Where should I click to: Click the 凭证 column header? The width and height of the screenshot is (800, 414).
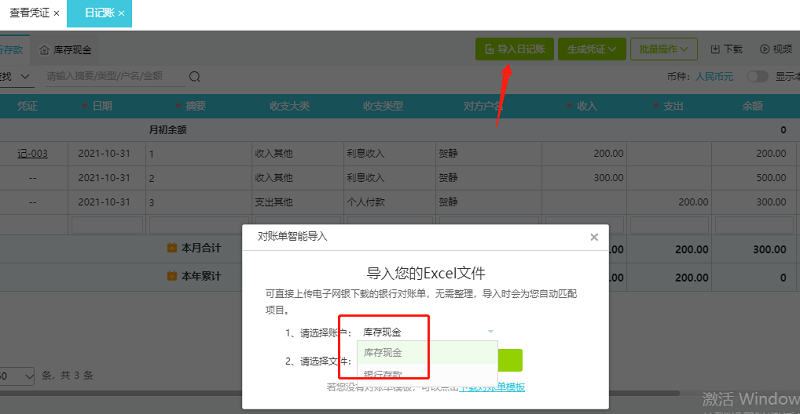tap(28, 106)
